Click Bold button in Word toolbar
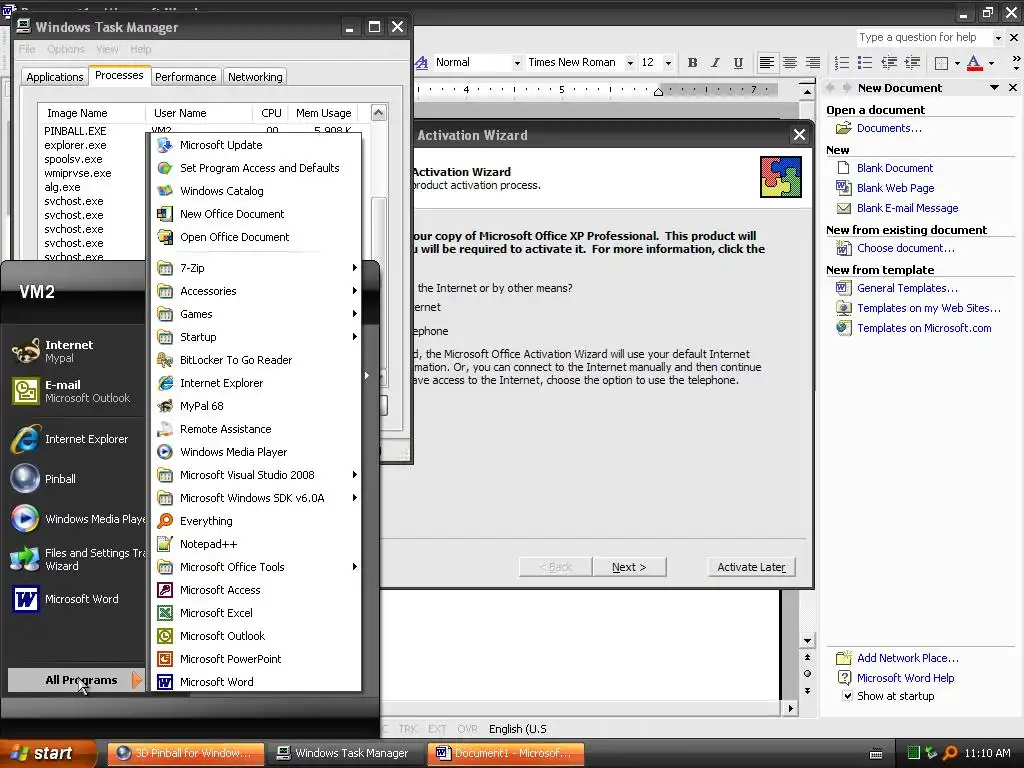 tap(692, 63)
